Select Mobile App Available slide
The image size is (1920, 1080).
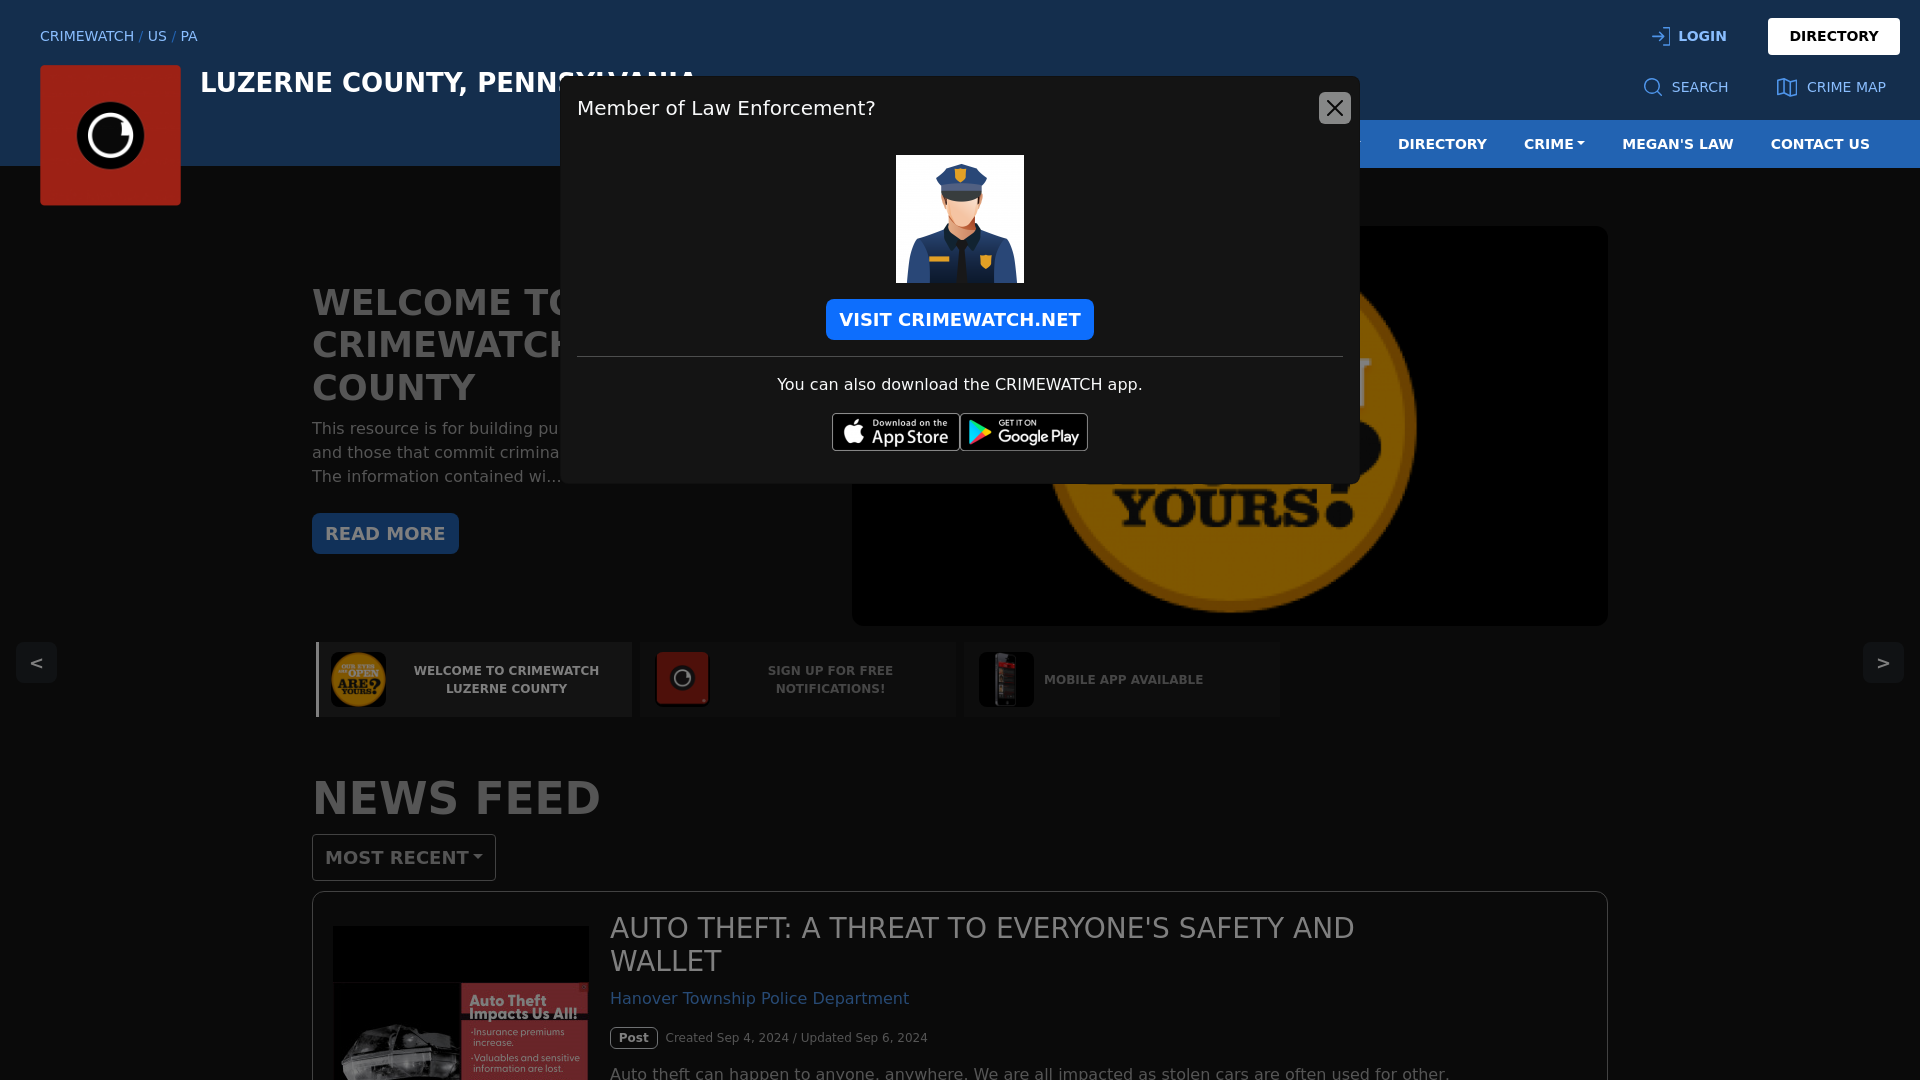tap(1122, 680)
